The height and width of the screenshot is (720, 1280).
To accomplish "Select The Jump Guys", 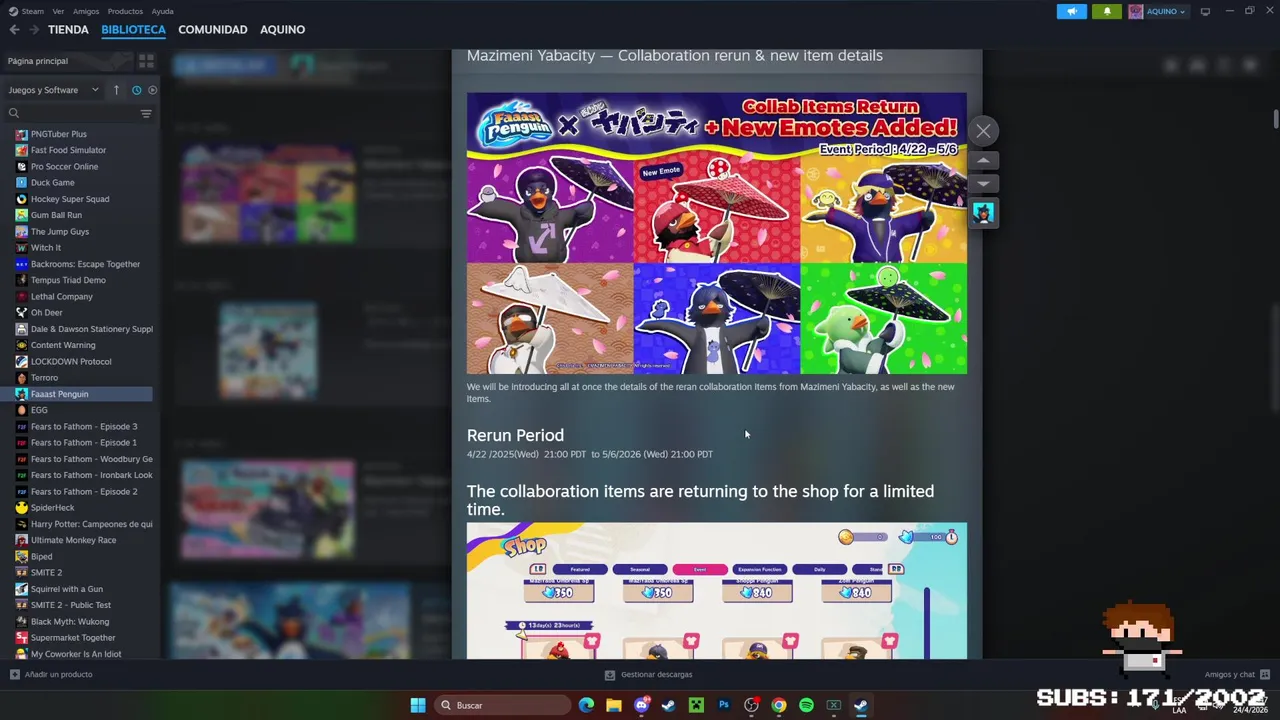I will click(x=59, y=232).
